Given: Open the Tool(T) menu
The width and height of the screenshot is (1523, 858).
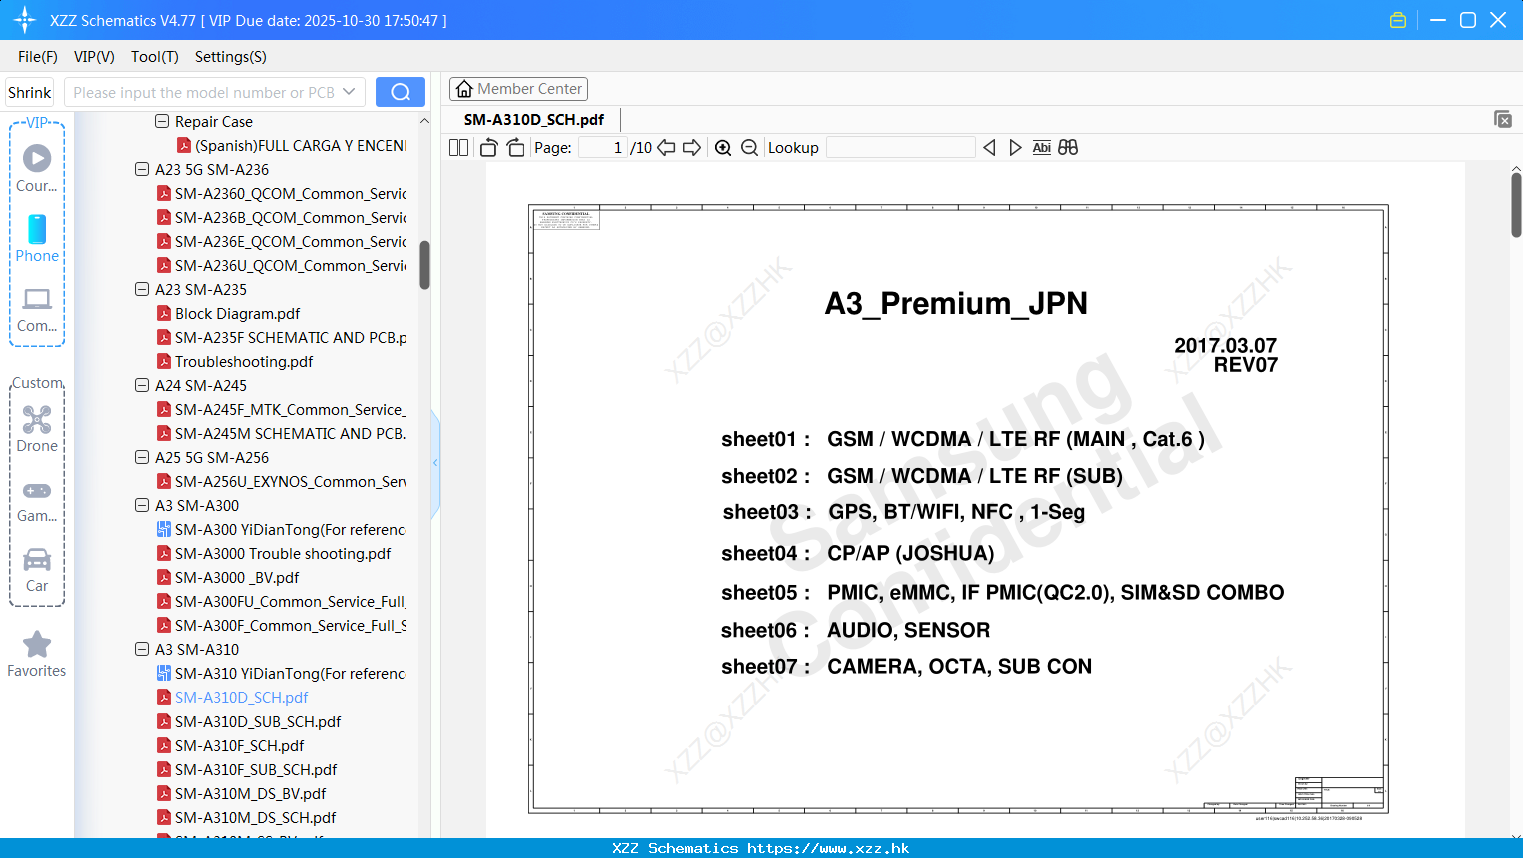Looking at the screenshot, I should (x=155, y=57).
